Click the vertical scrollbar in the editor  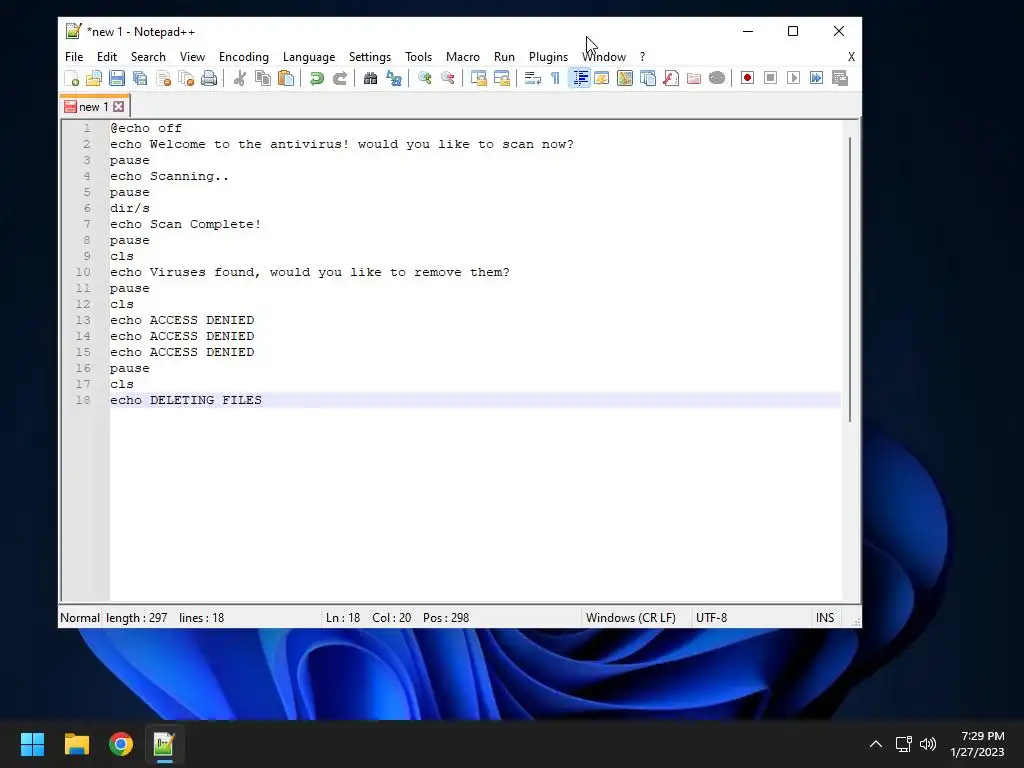(850, 280)
